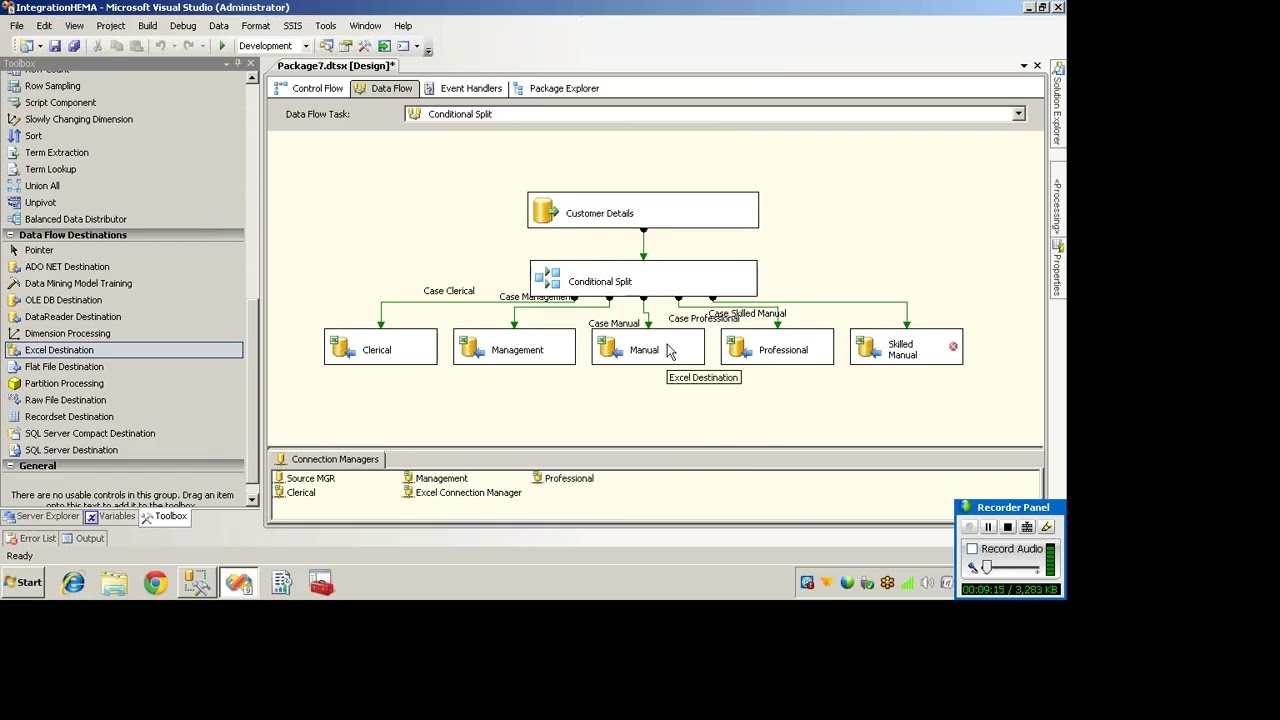The height and width of the screenshot is (720, 1280).
Task: Select the Clerical Excel destination component
Action: click(x=380, y=347)
